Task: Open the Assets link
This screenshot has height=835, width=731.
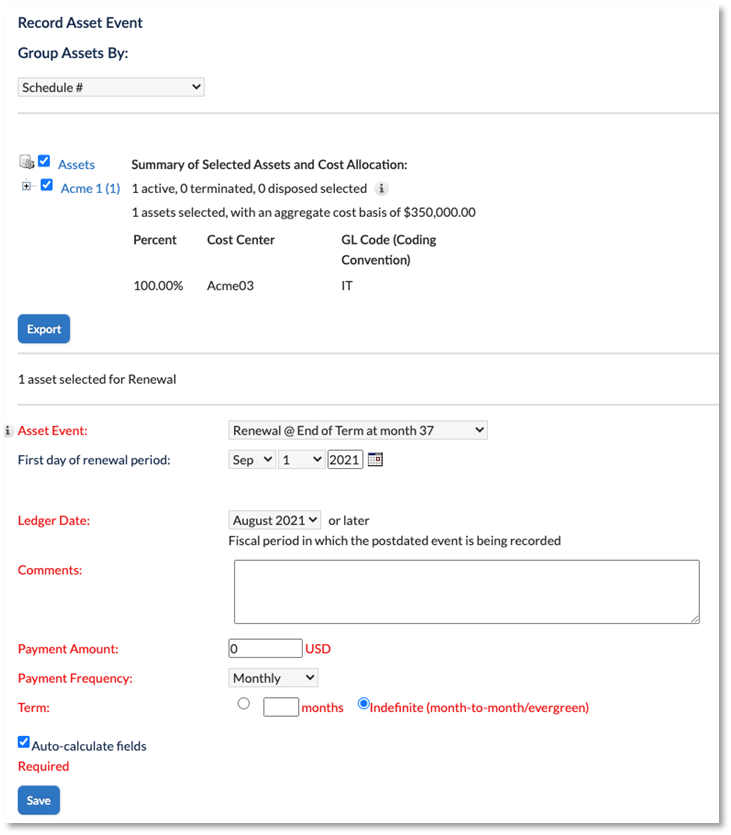Action: coord(76,165)
